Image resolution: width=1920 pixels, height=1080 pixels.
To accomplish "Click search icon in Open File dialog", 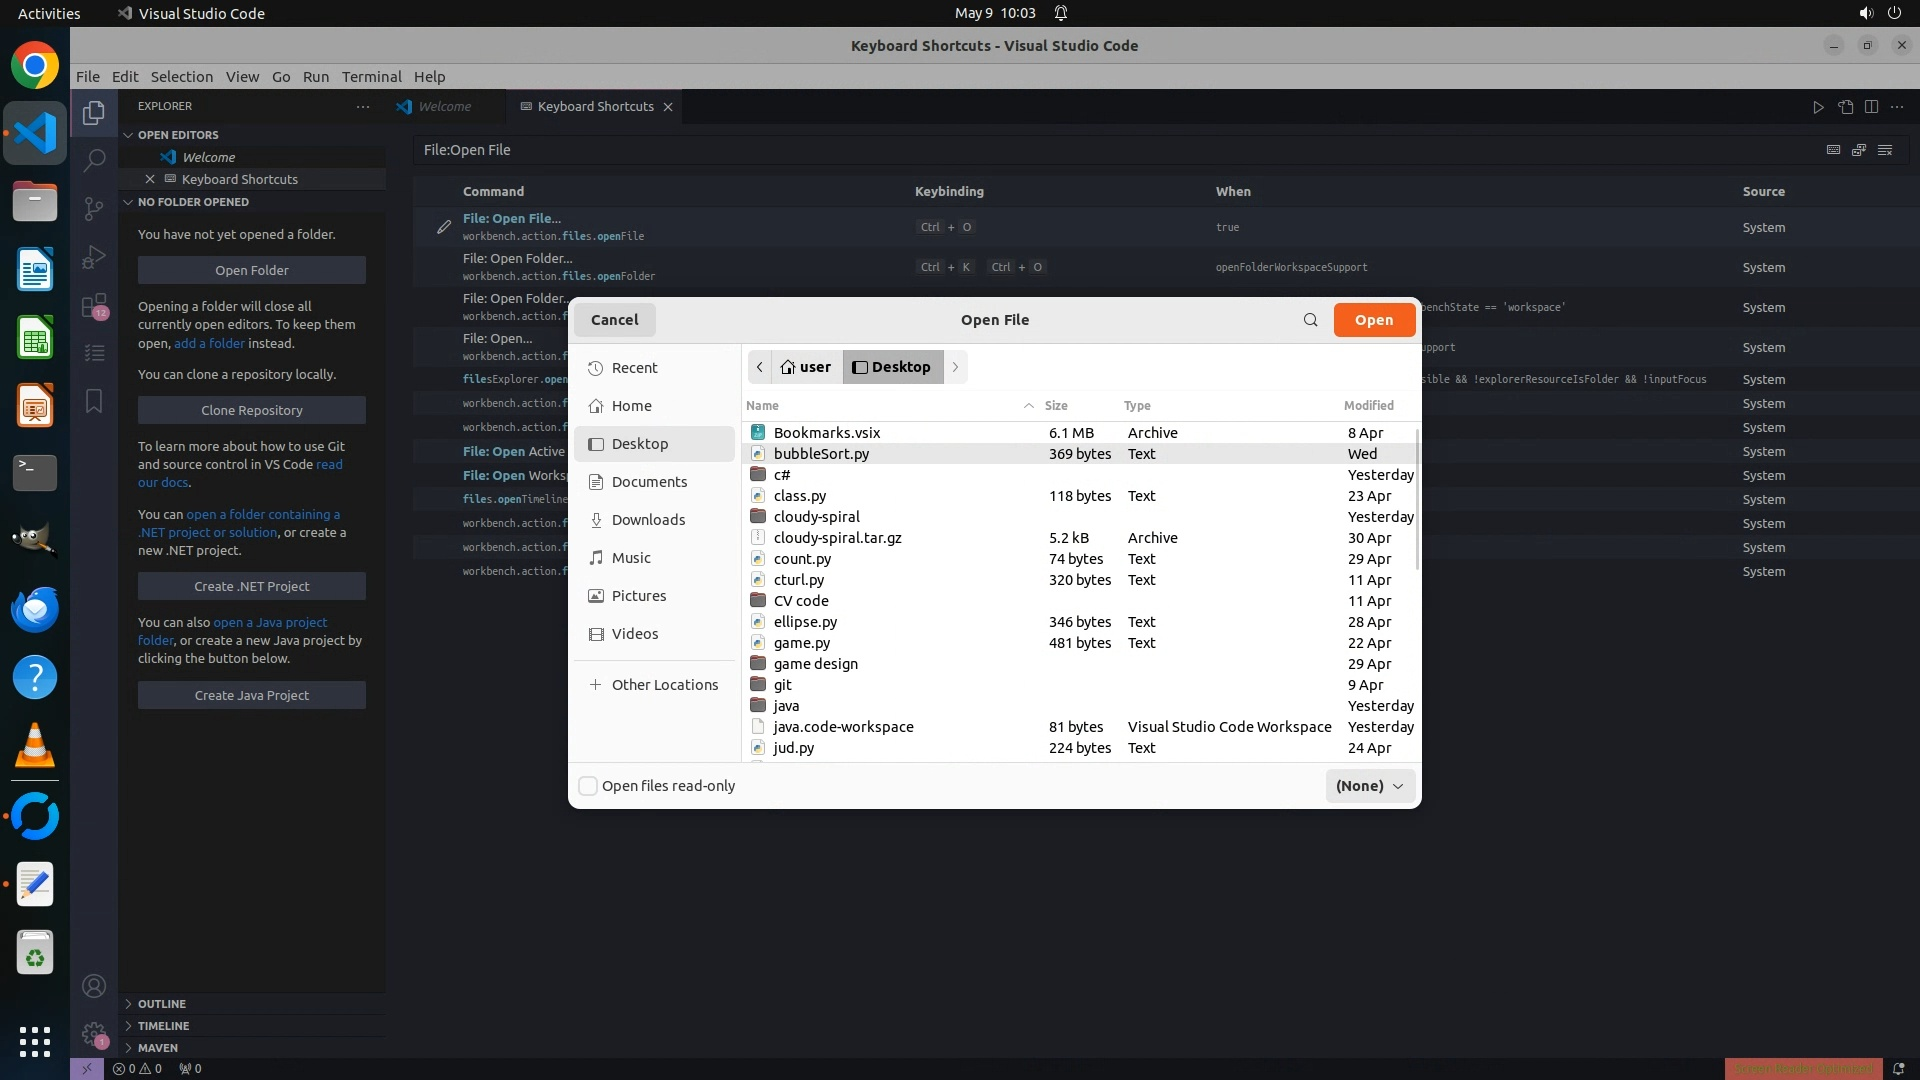I will [x=1310, y=320].
